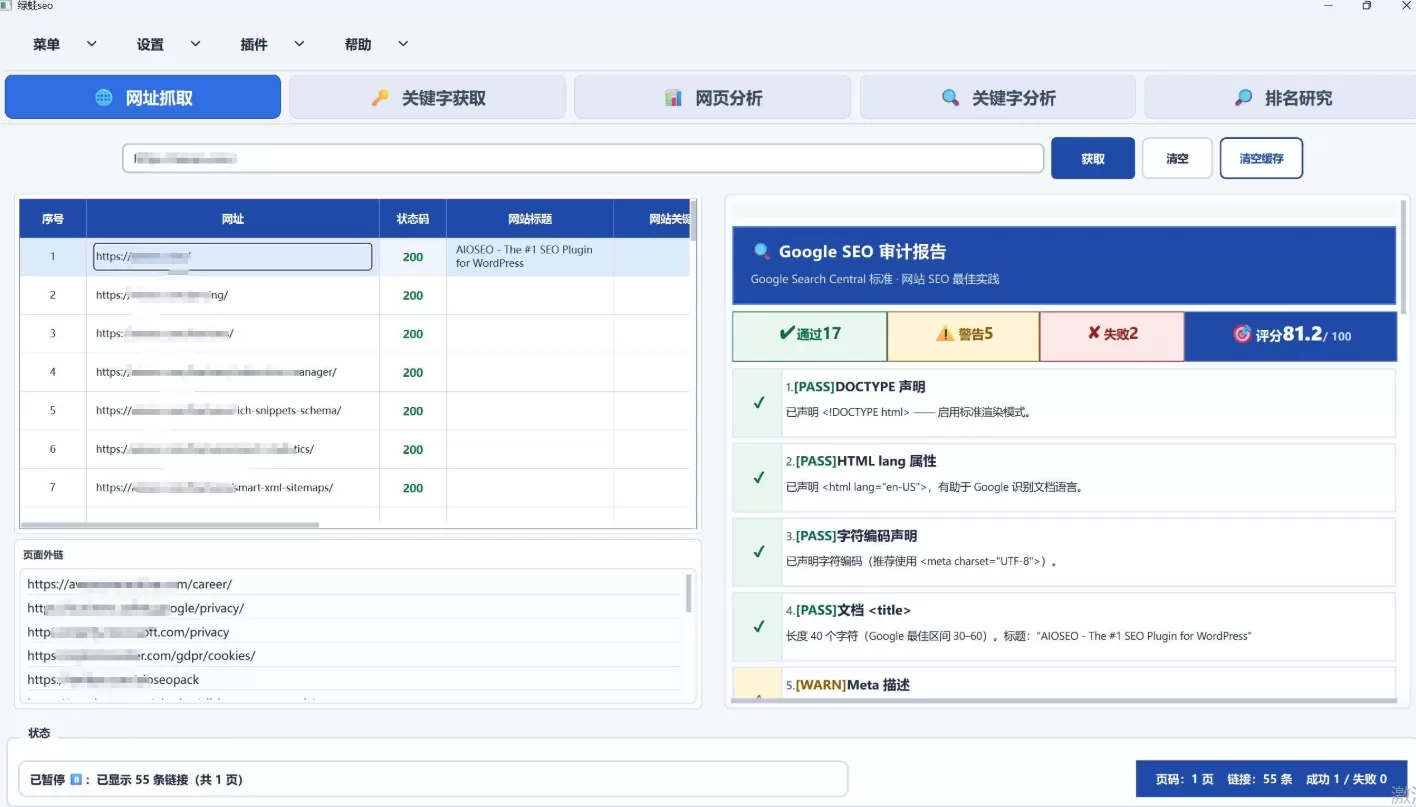Open the 帮助 menu
The image size is (1416, 807).
[358, 44]
